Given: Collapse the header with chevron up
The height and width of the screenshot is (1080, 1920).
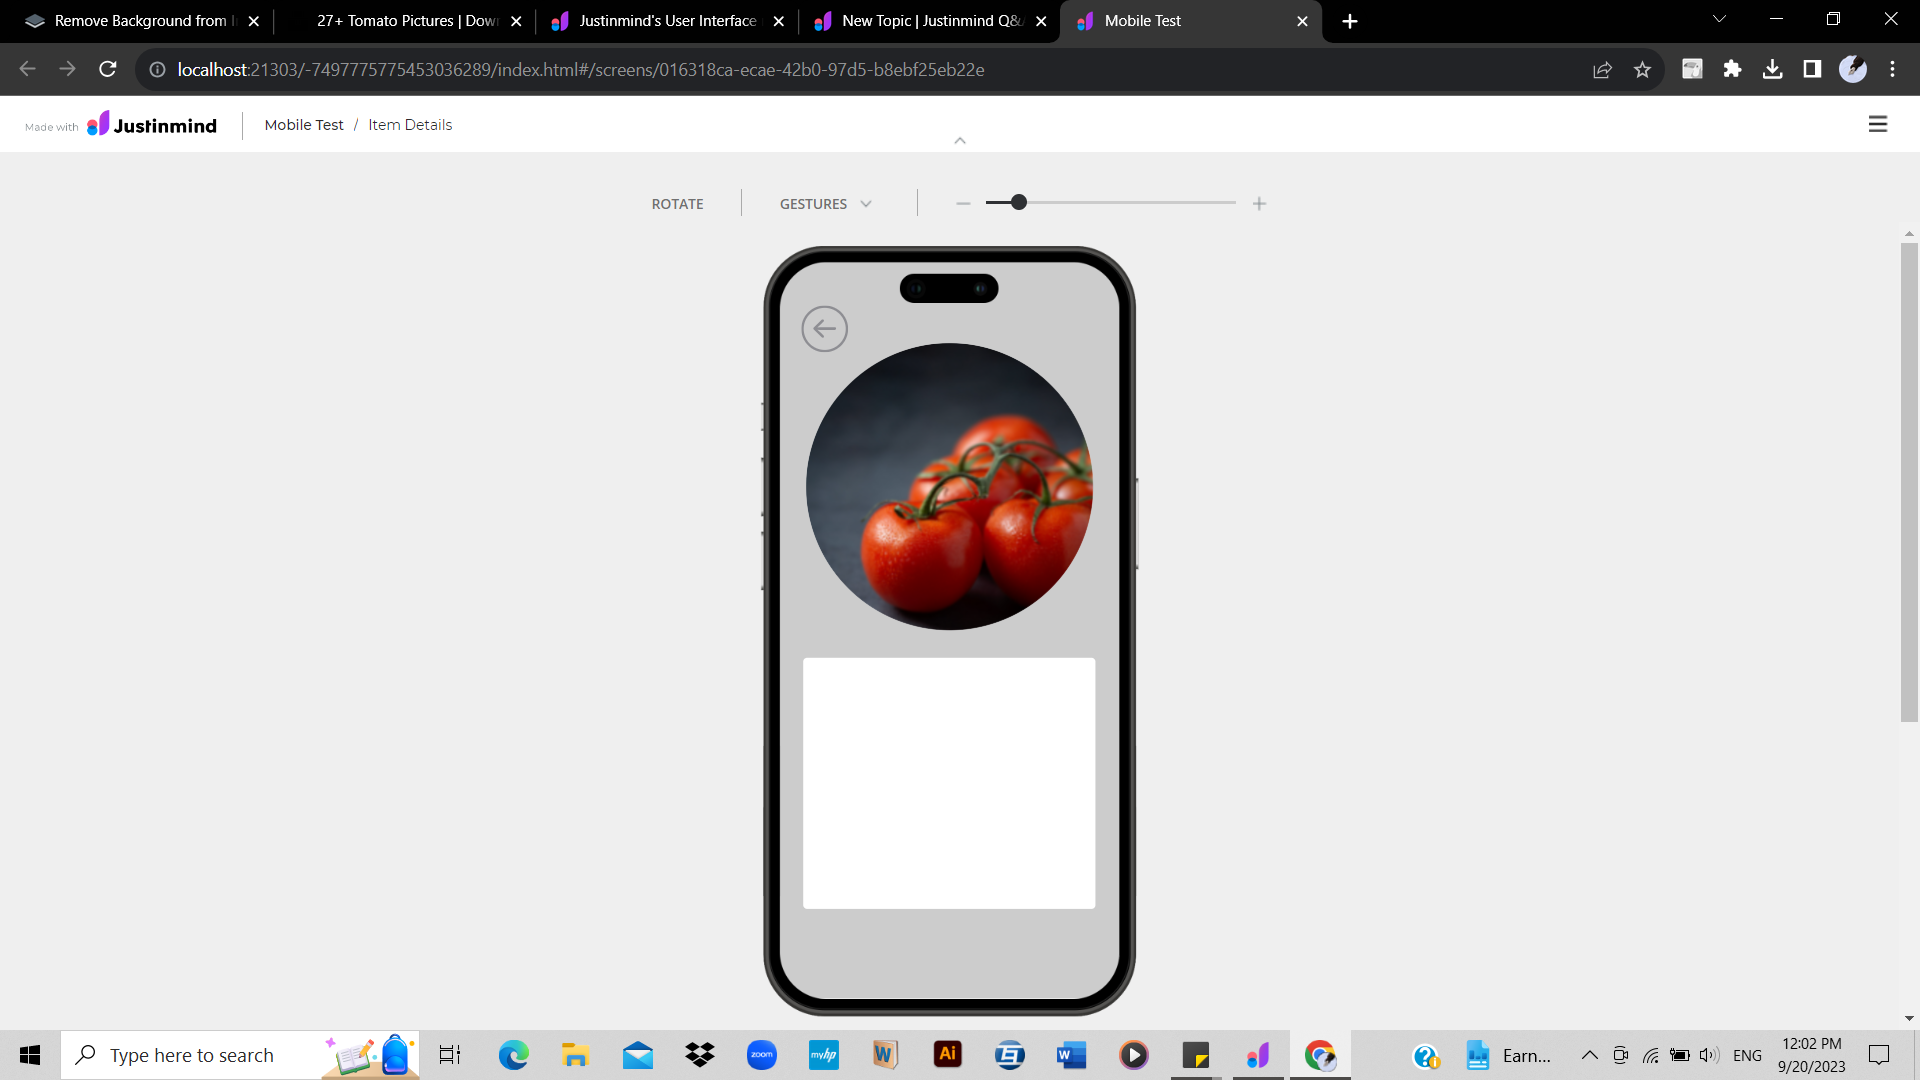Looking at the screenshot, I should [960, 141].
